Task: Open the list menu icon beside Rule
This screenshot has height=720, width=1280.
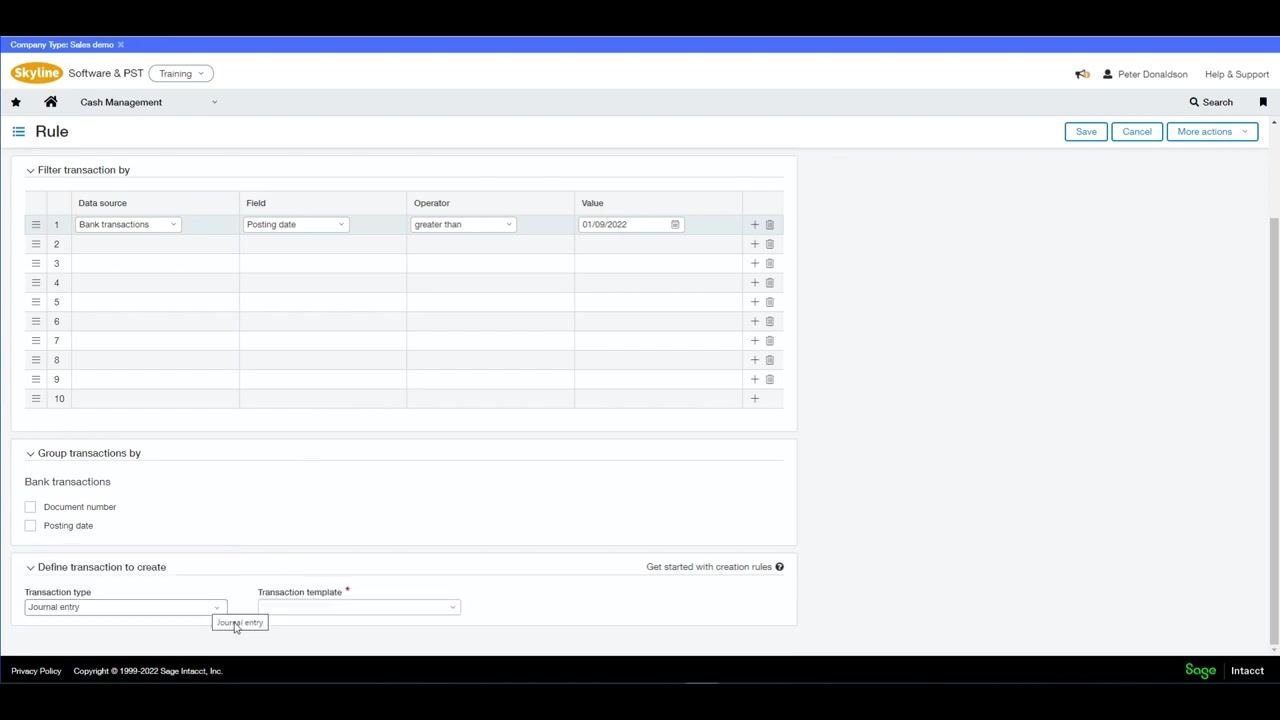Action: [x=18, y=131]
